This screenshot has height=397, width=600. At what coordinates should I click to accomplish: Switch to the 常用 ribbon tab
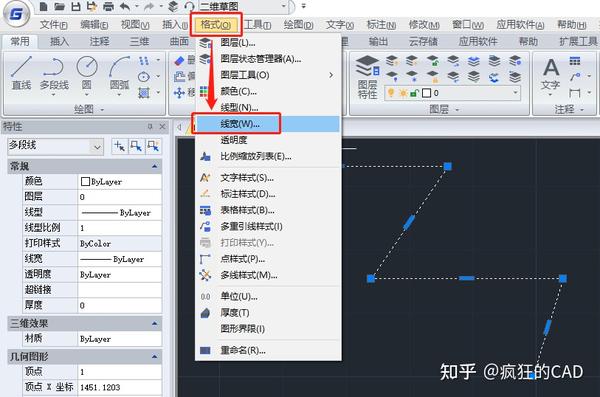(x=20, y=41)
